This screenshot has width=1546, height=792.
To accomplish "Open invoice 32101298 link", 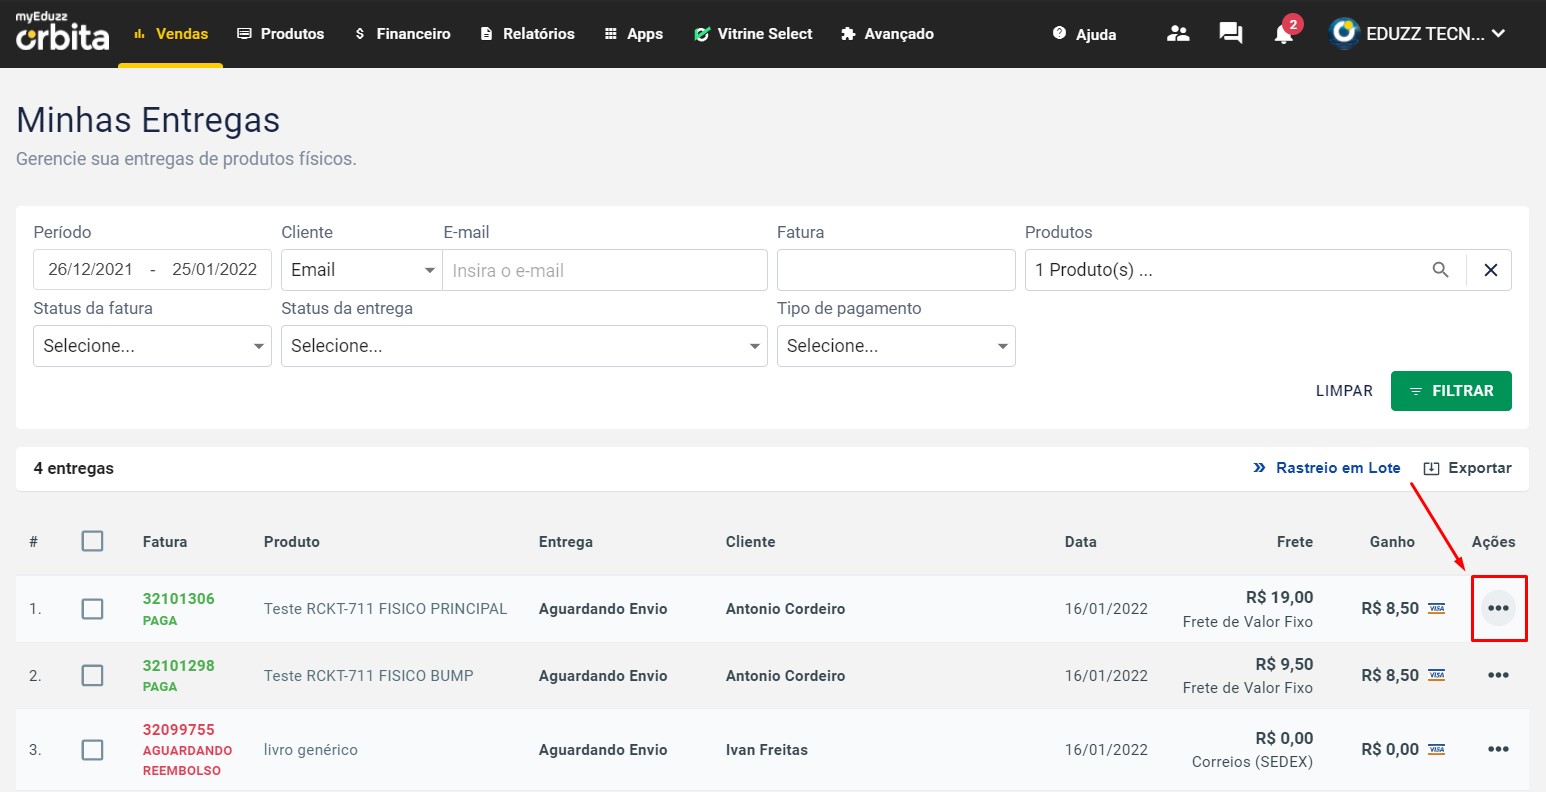I will coord(179,666).
